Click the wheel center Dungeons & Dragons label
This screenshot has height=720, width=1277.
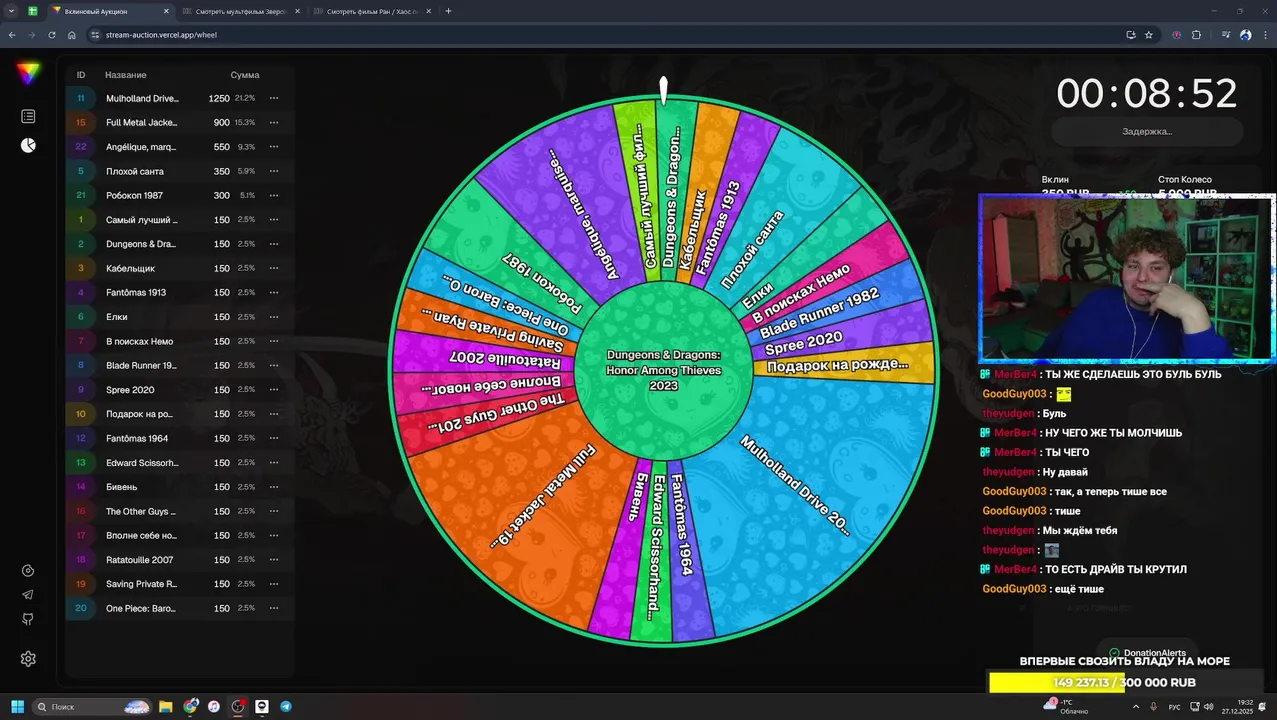[x=664, y=370]
